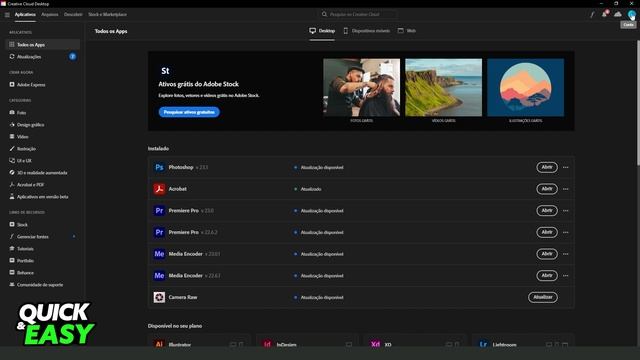Image resolution: width=640 pixels, height=360 pixels.
Task: Click the Photoshop app icon
Action: [159, 167]
